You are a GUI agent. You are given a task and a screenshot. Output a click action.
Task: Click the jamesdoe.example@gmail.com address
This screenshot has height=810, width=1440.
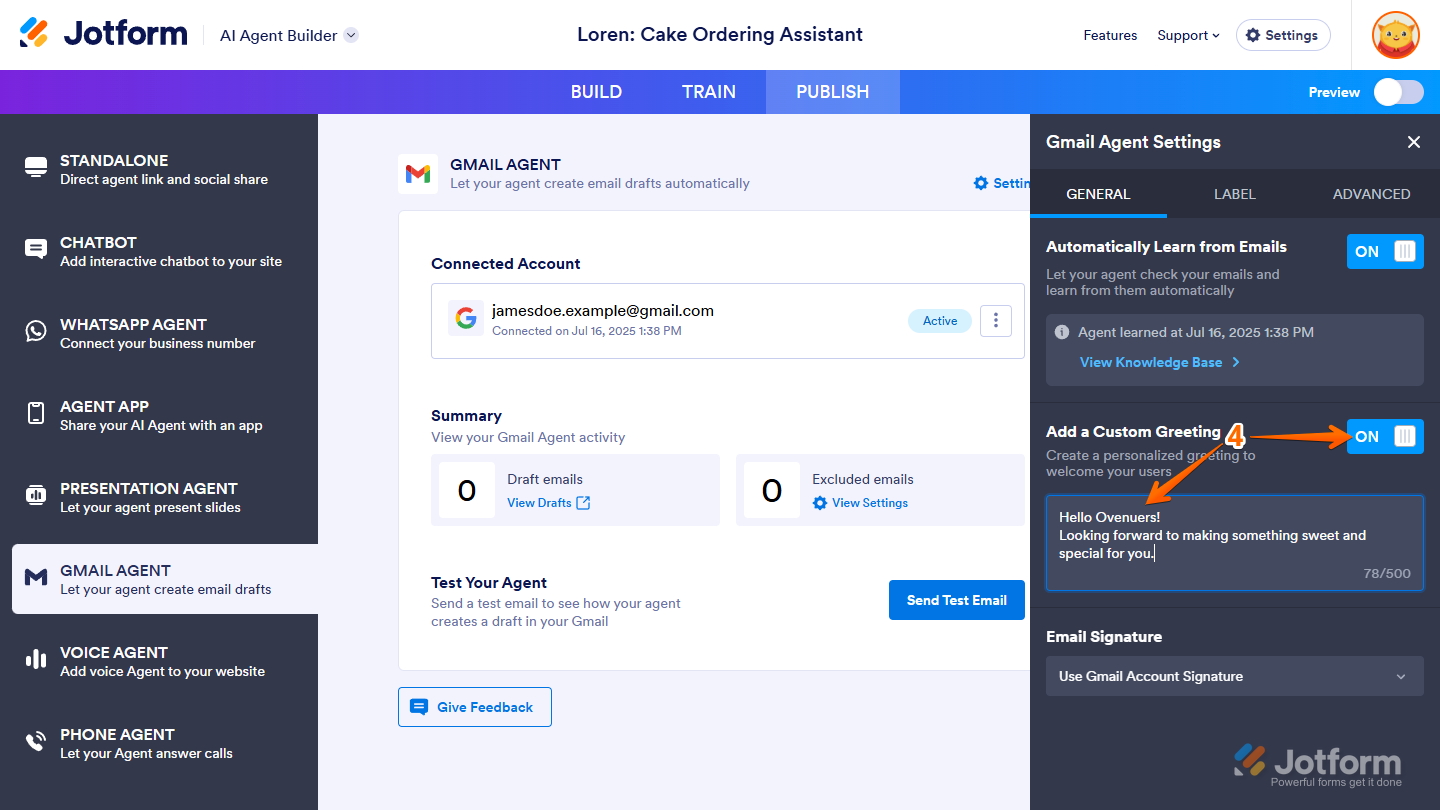pos(603,310)
